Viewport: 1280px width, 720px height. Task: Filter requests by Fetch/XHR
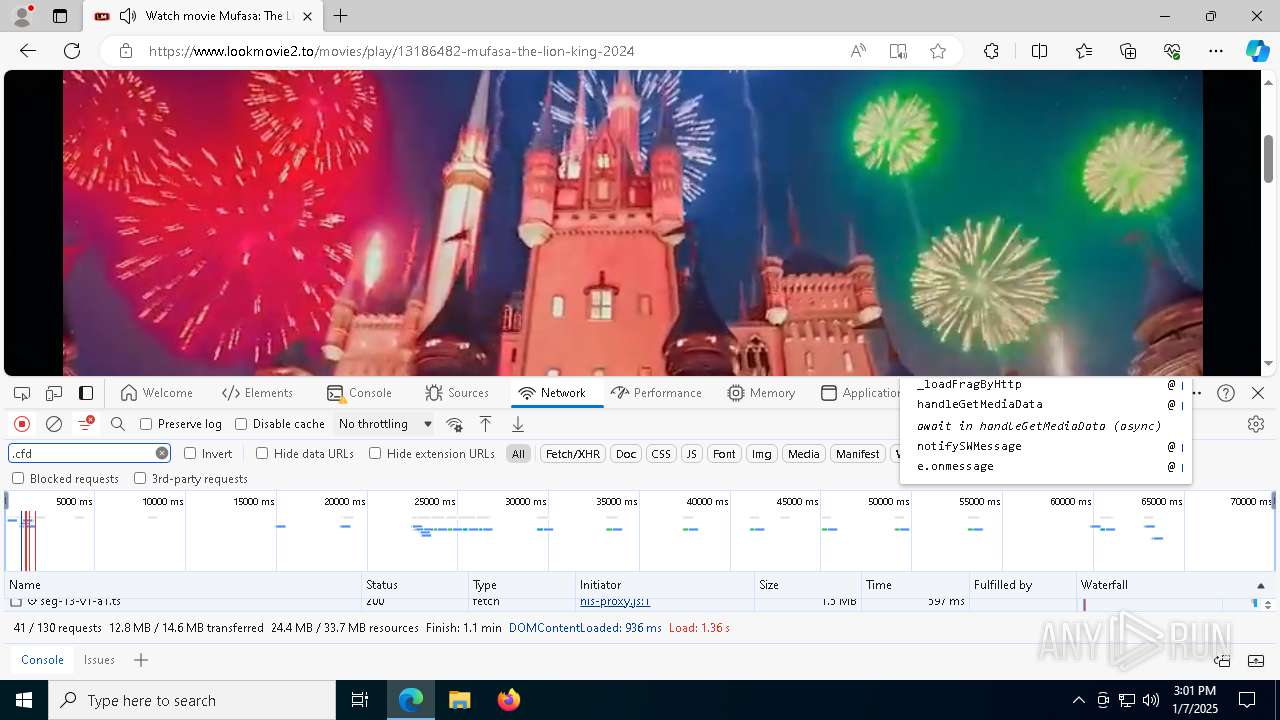(573, 454)
